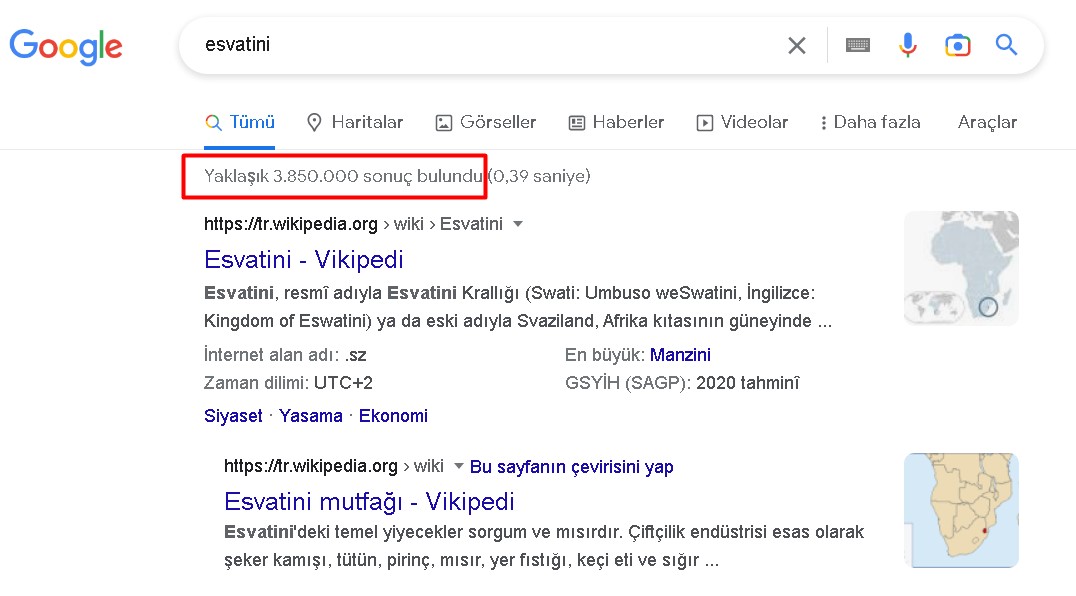
Task: Select the Tümü tab
Action: (239, 122)
